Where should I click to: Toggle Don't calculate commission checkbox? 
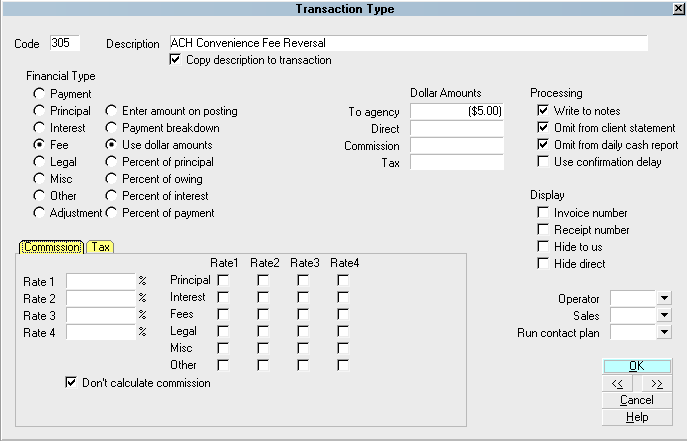coord(71,382)
